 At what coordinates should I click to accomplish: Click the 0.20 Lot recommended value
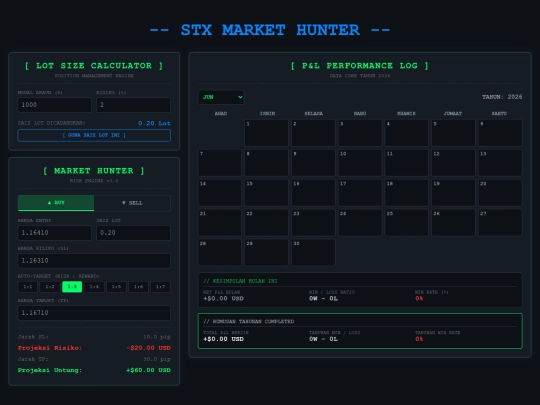tap(154, 123)
